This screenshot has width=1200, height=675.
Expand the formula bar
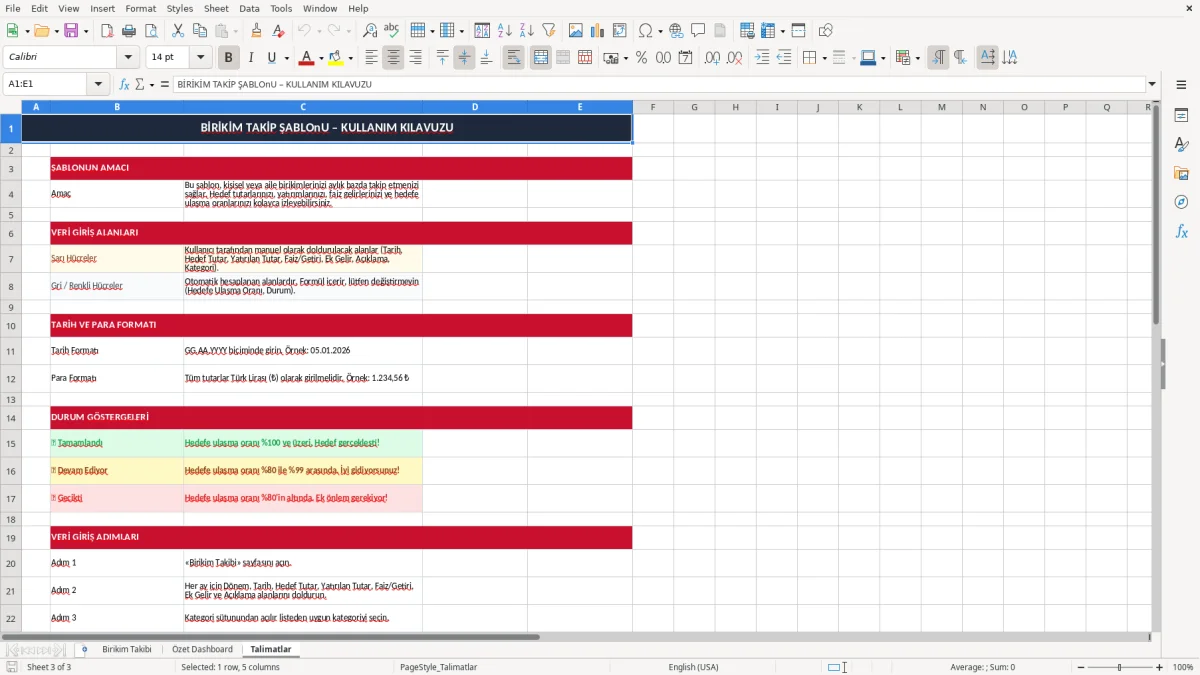point(1153,85)
